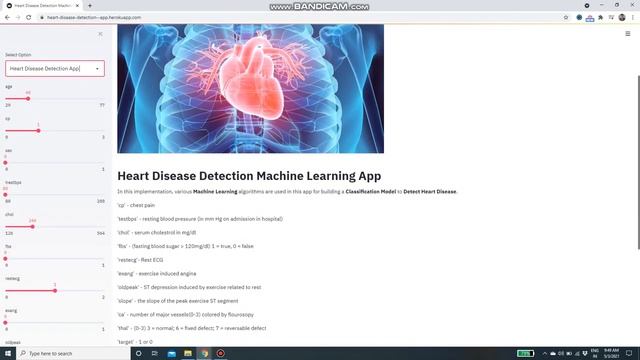The height and width of the screenshot is (360, 640).
Task: Open the Windows Start menu
Action: pos(8,353)
